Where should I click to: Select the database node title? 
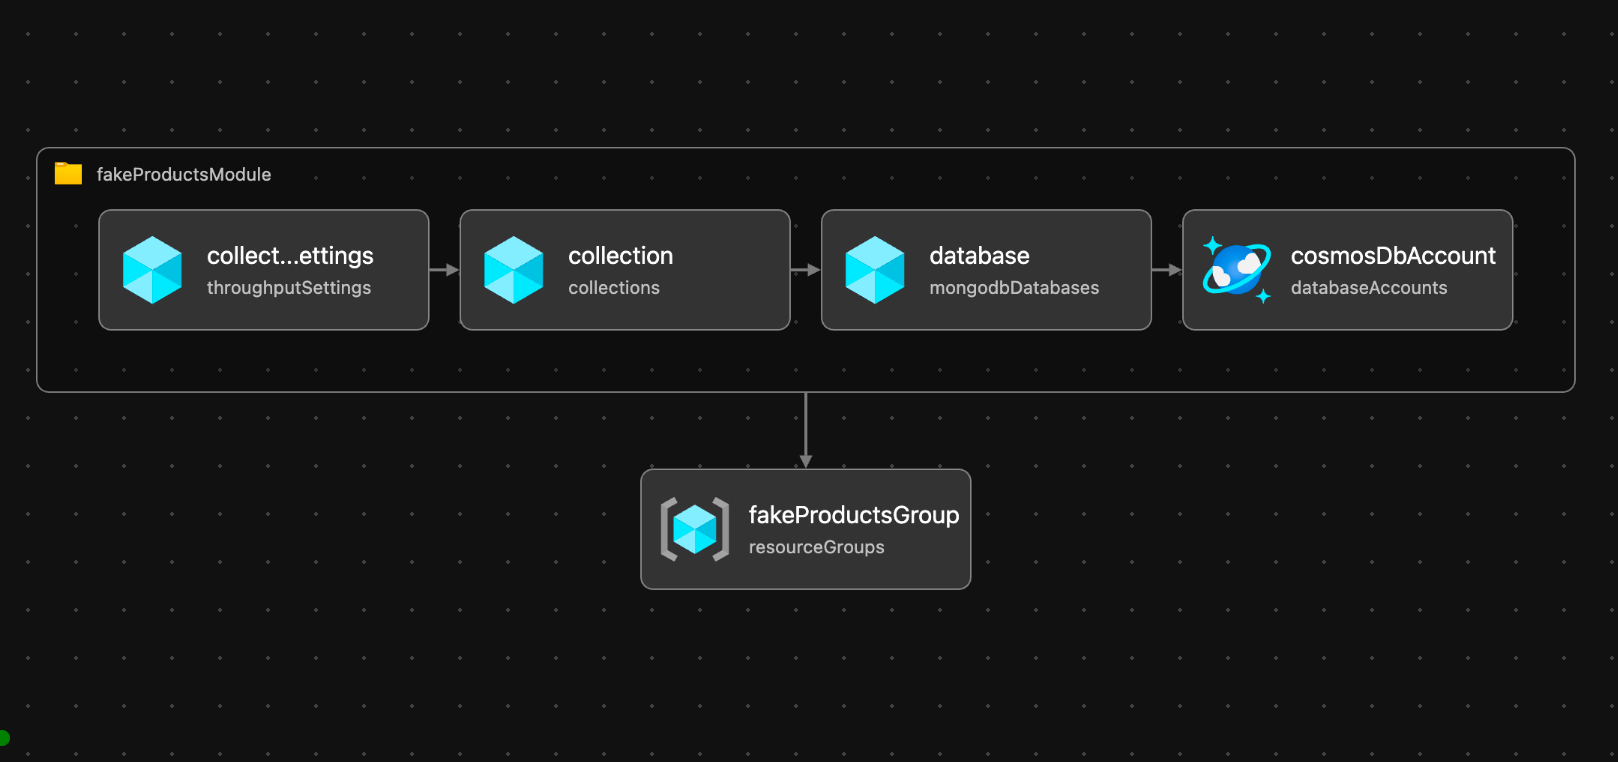coord(980,256)
